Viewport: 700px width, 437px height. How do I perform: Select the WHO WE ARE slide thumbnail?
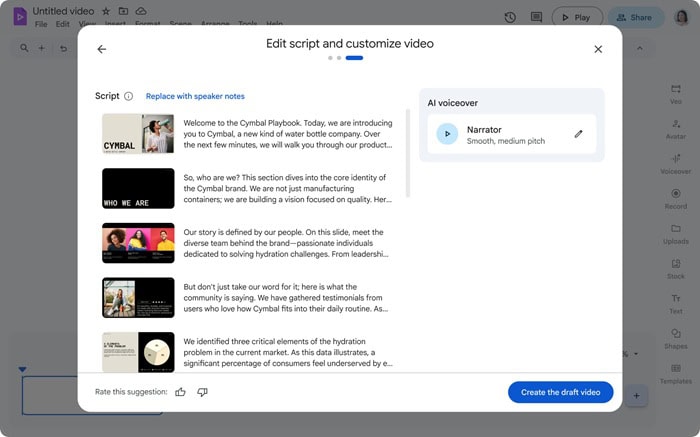(138, 188)
